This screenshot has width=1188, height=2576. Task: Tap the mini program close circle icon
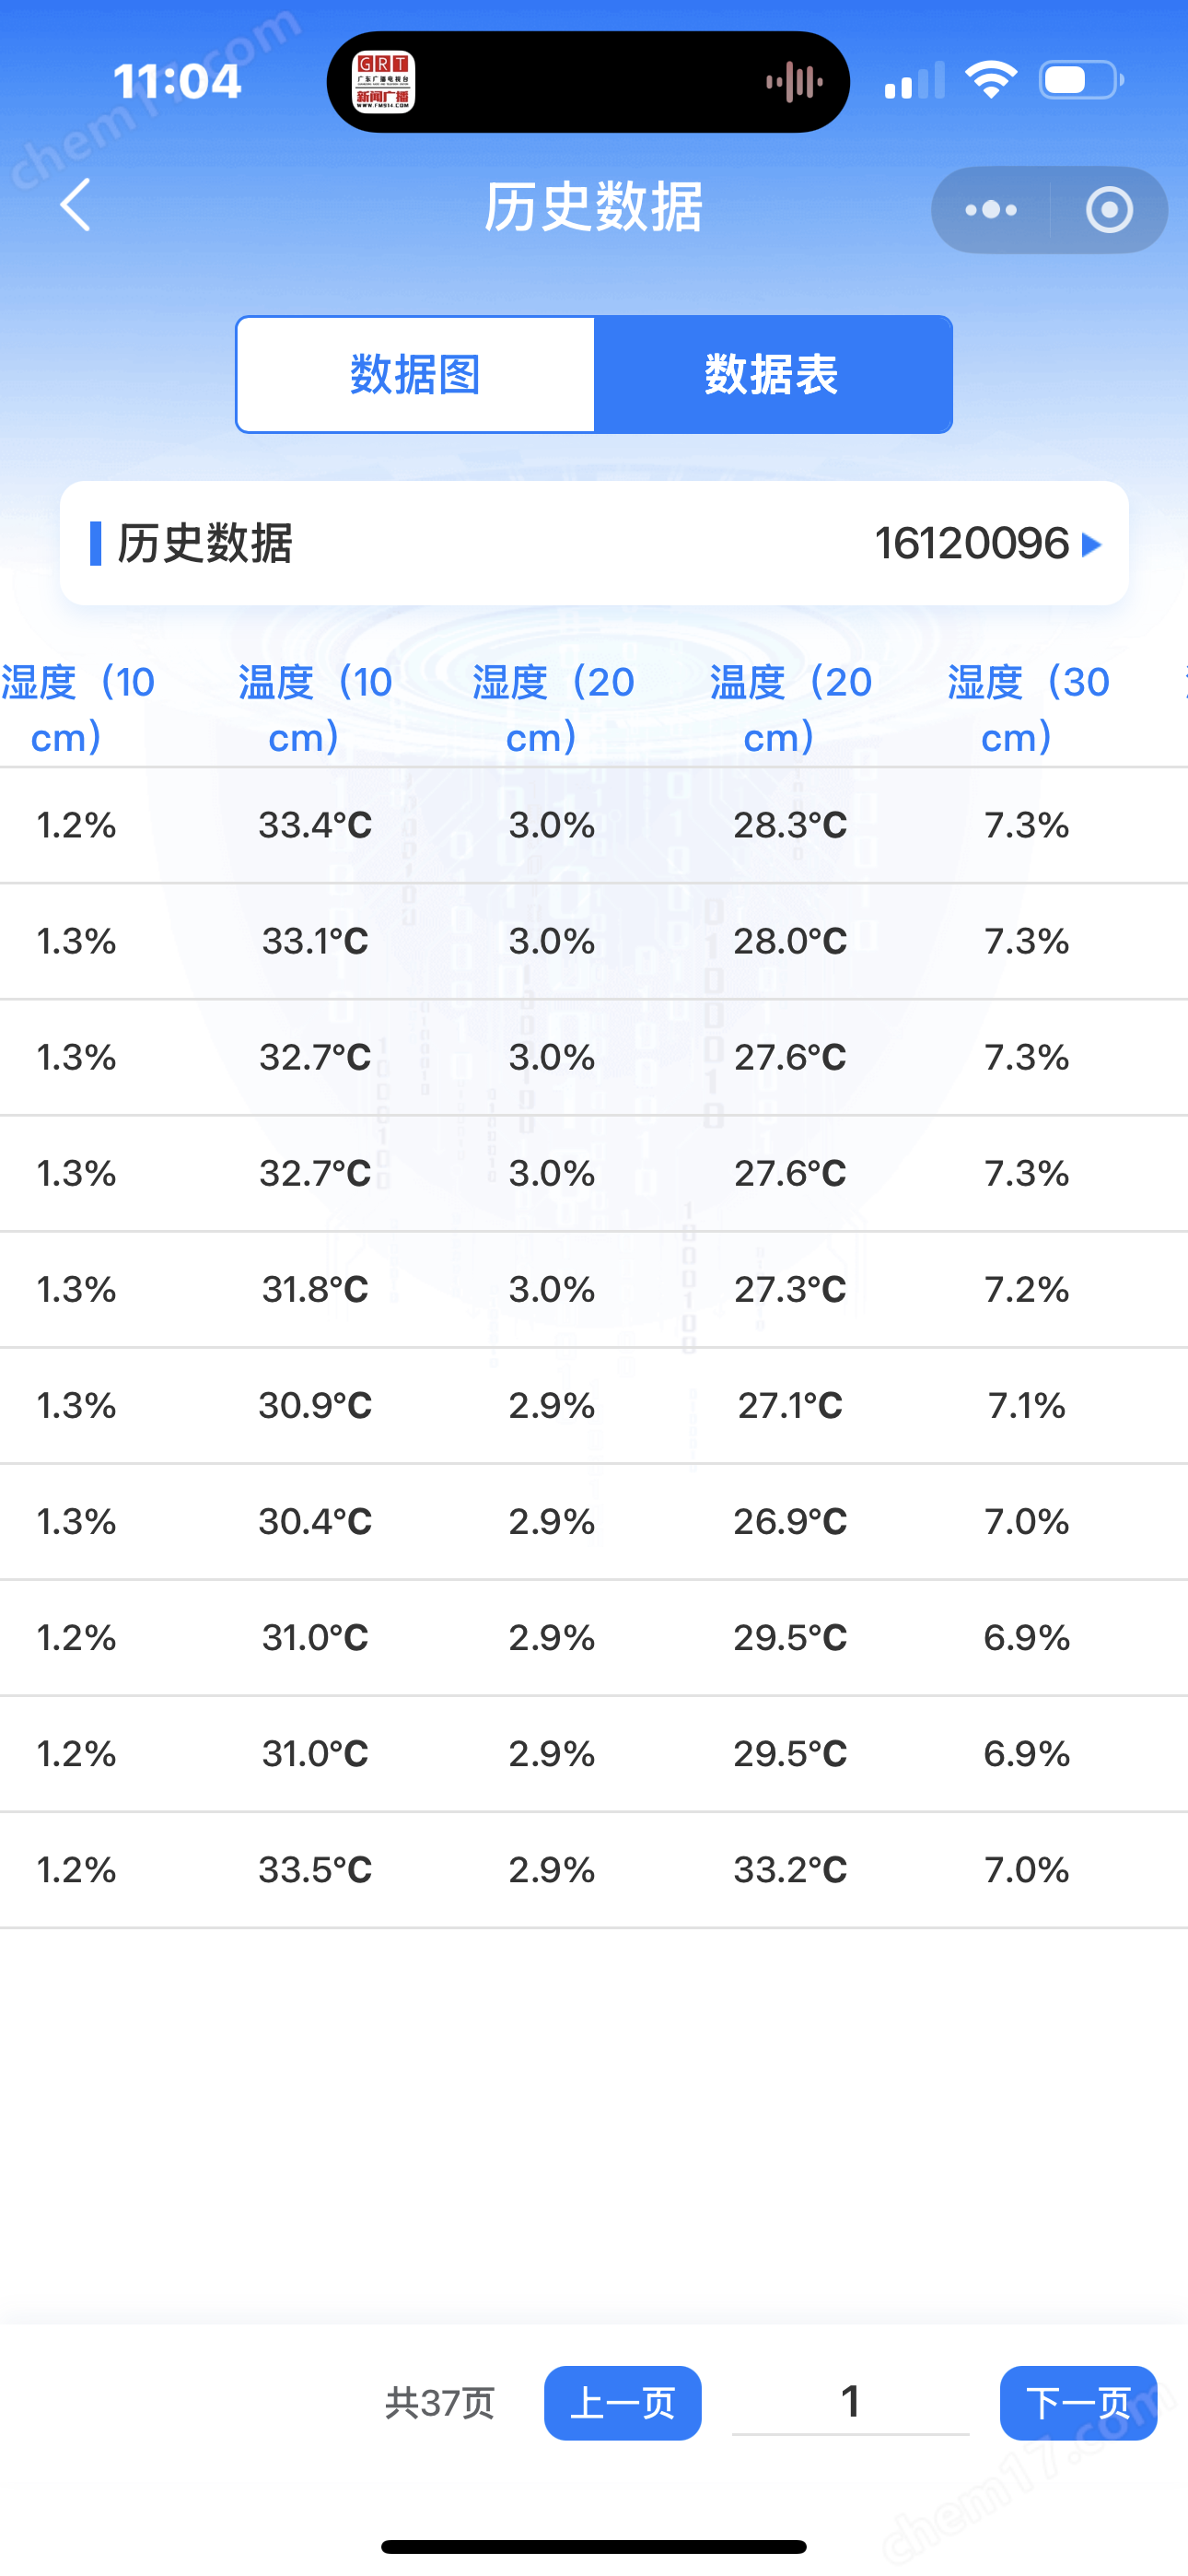pos(1109,210)
